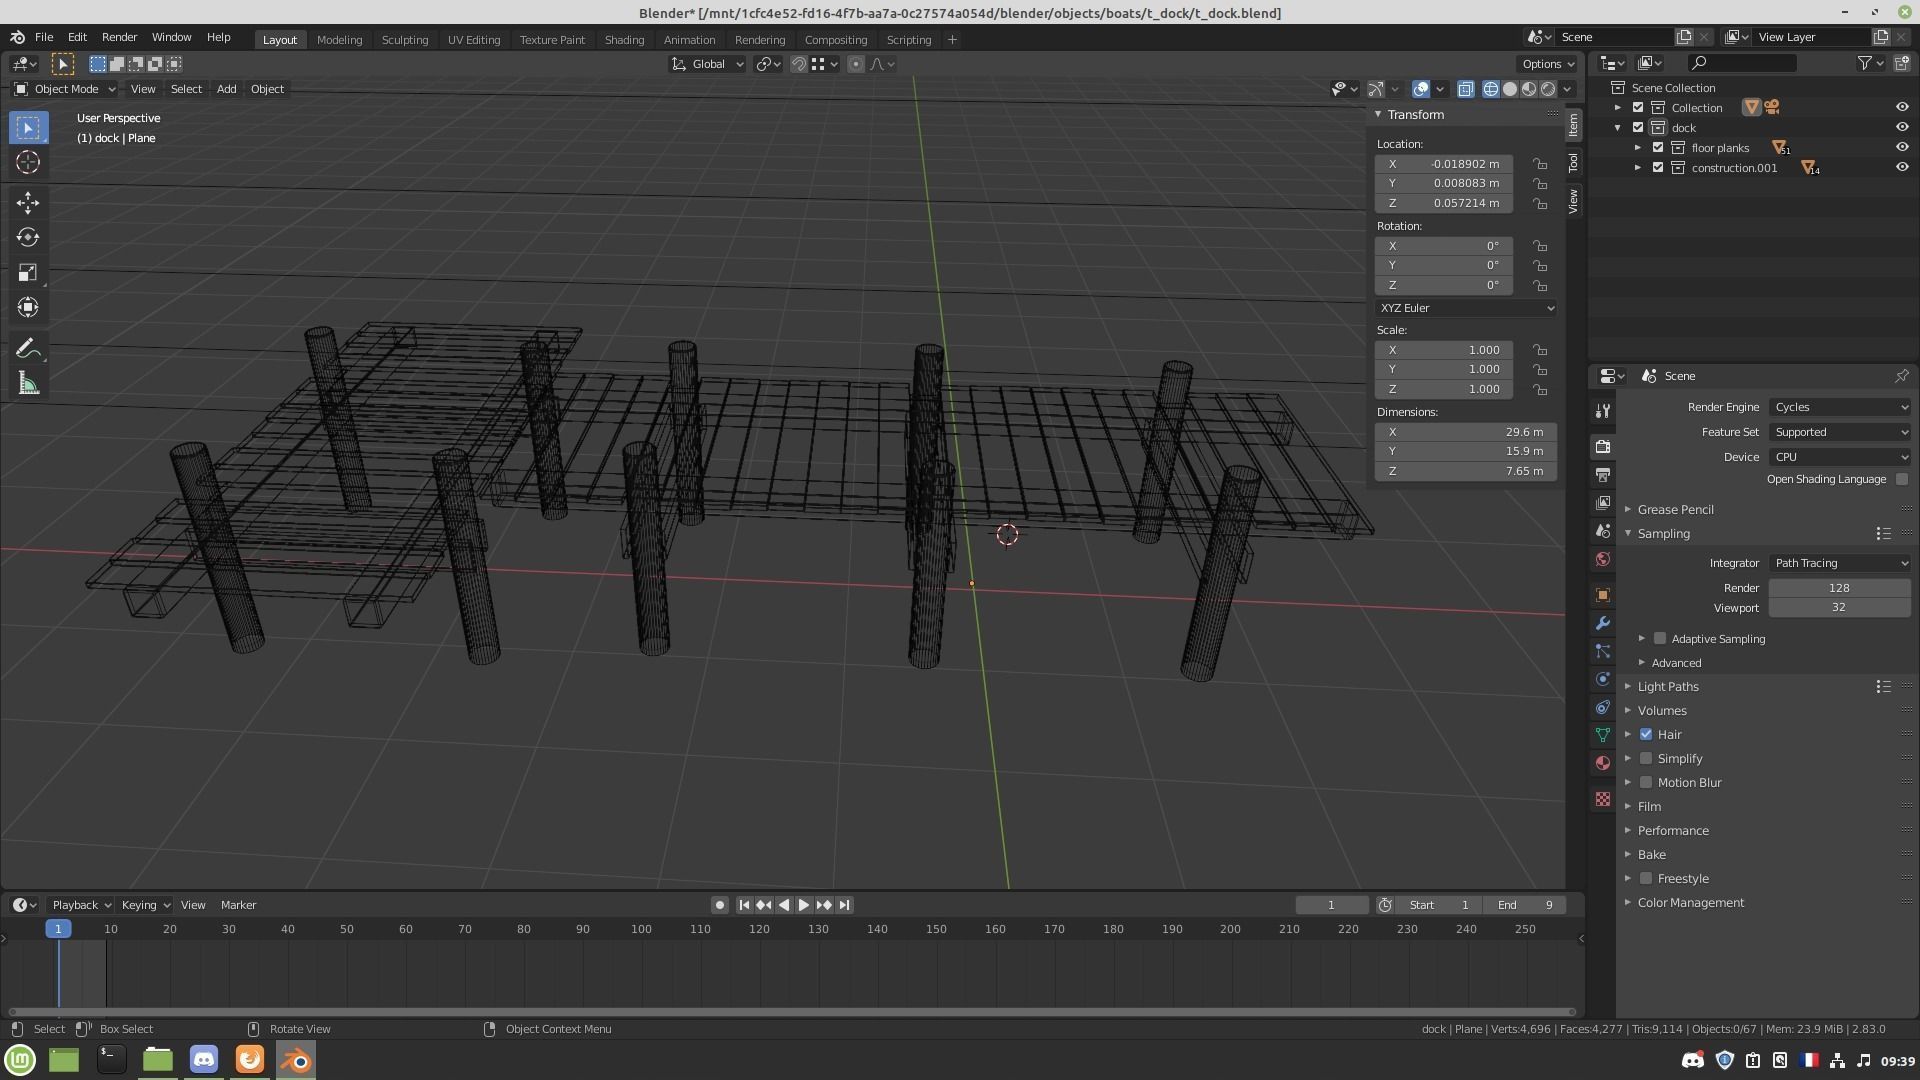
Task: Enable the Freestyle checkbox
Action: pos(1646,879)
